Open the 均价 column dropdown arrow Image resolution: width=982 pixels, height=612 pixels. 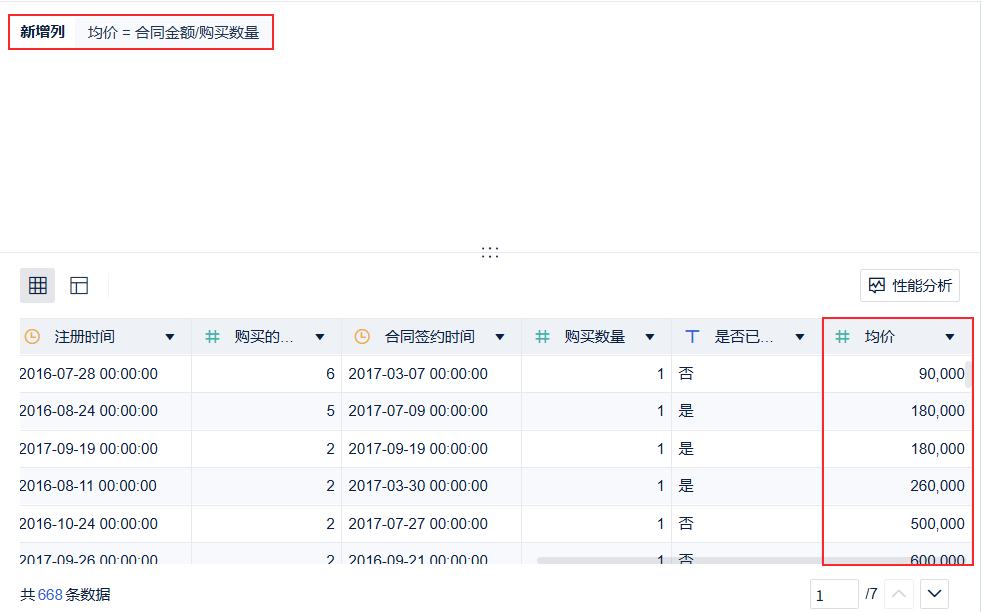click(x=950, y=337)
